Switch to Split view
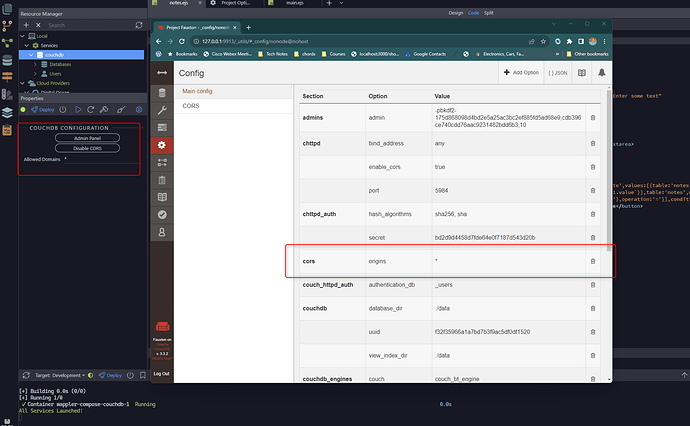 488,13
